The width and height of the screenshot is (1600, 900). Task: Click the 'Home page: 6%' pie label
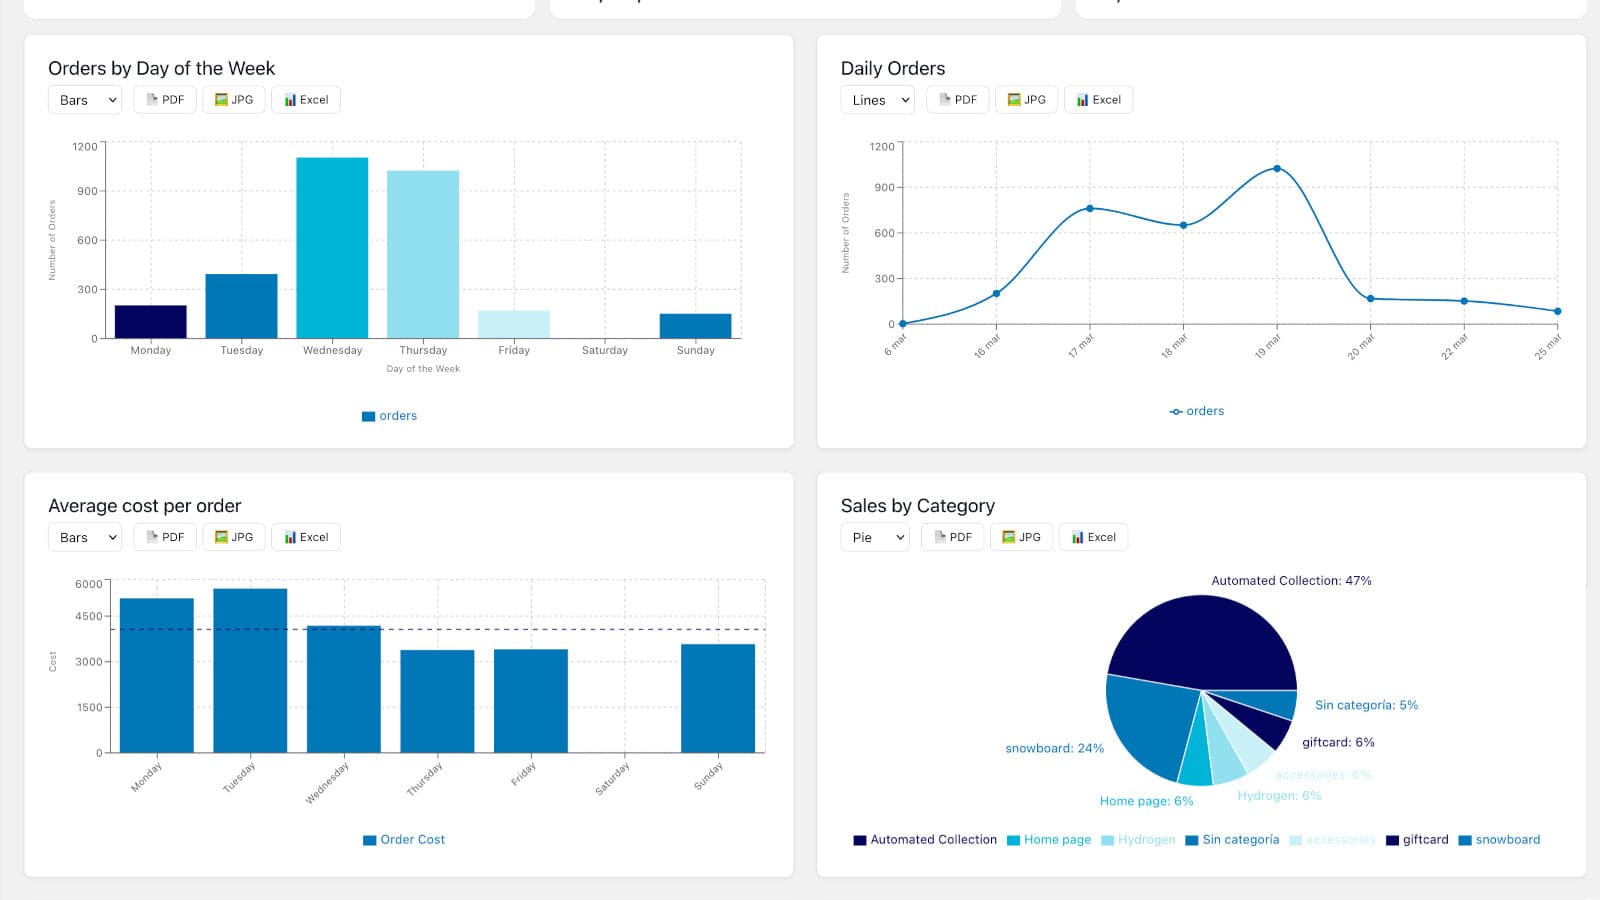tap(1146, 802)
